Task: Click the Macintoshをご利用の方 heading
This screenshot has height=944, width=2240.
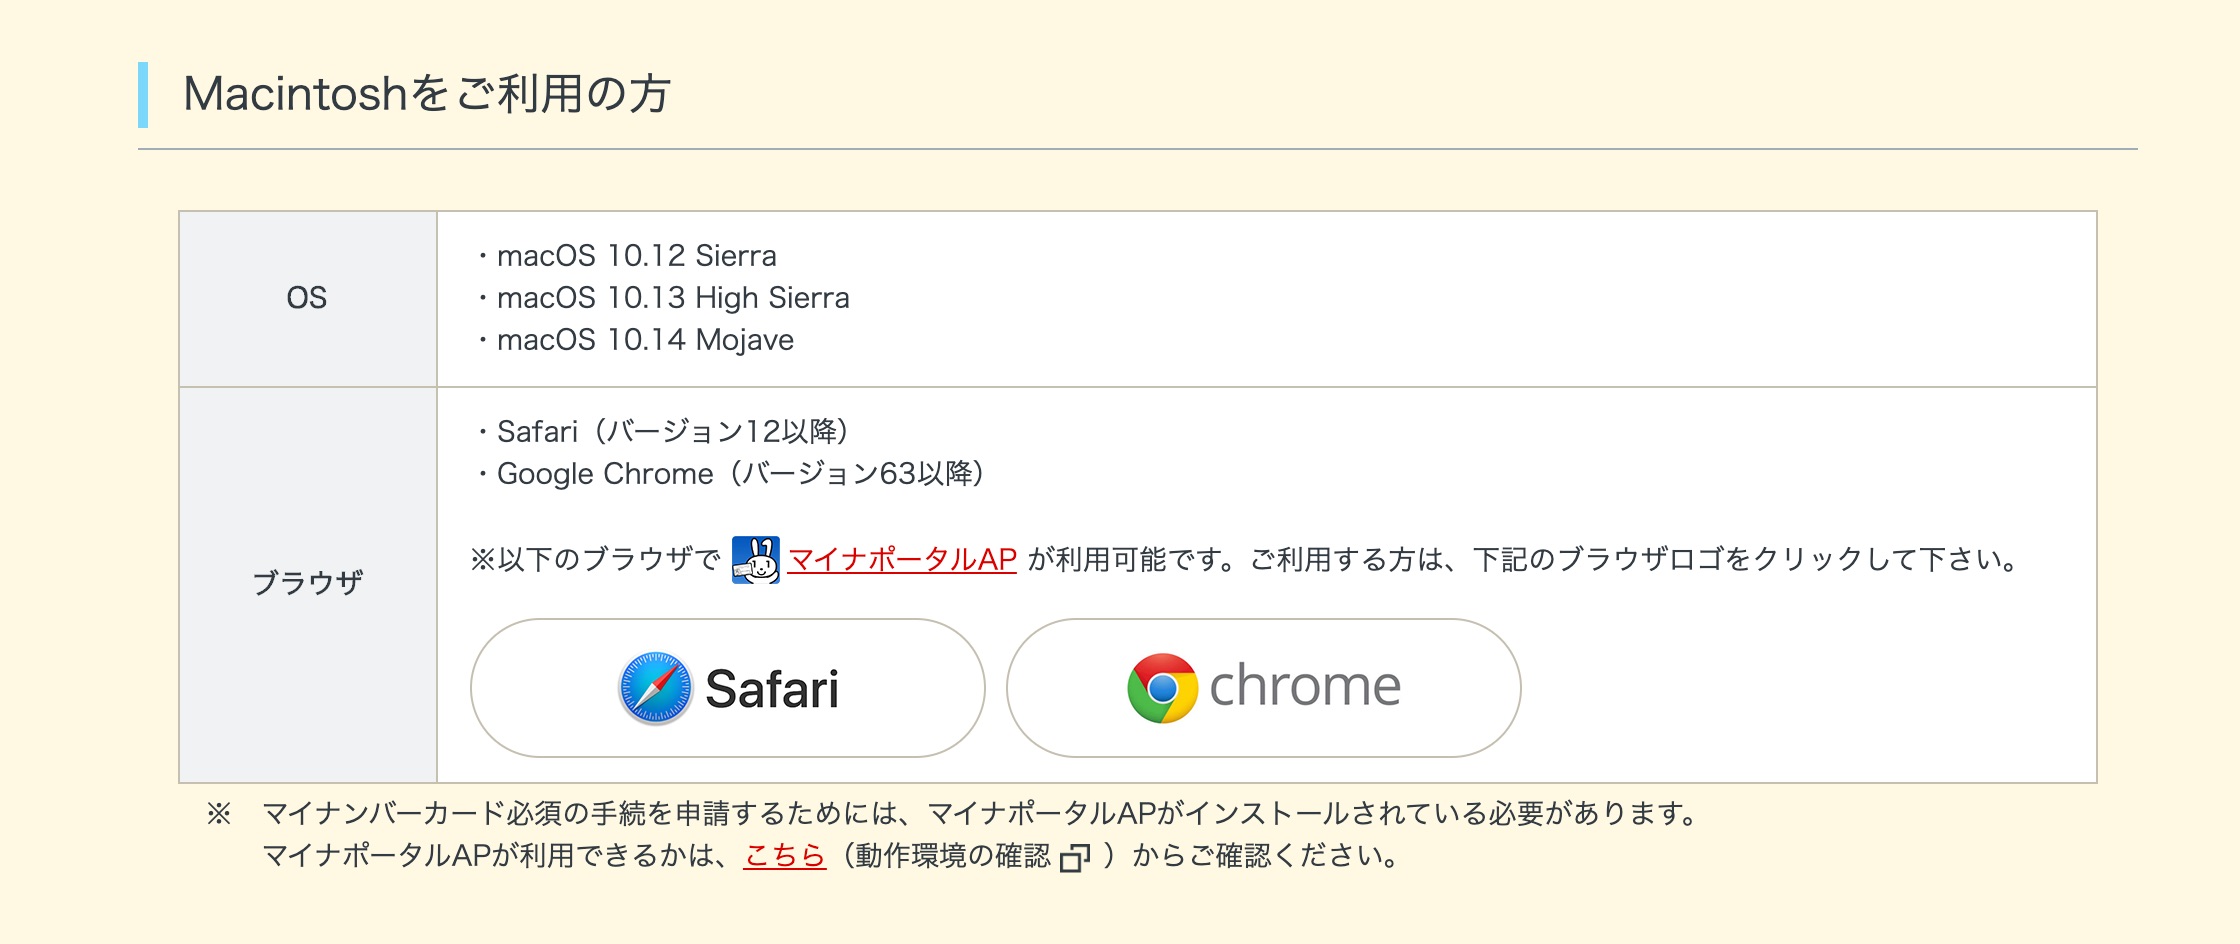Action: [x=427, y=94]
